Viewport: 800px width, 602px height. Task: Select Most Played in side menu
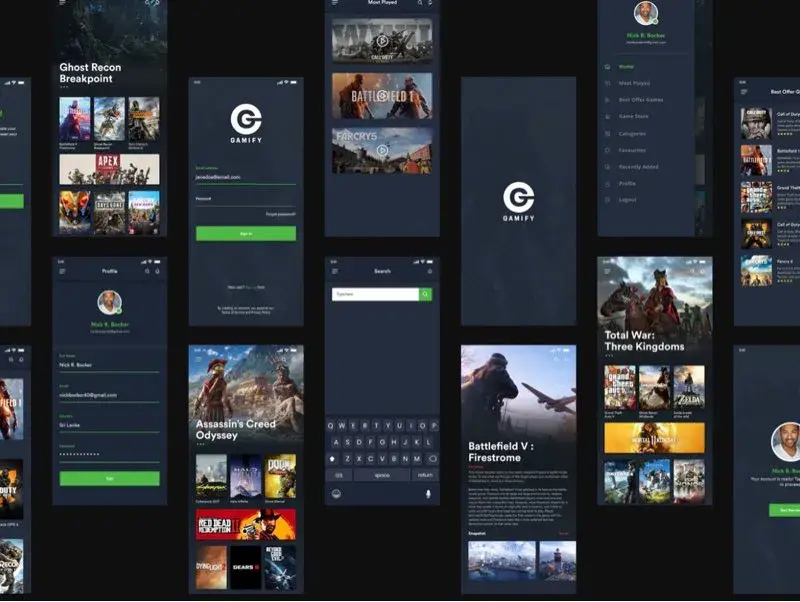tap(634, 83)
